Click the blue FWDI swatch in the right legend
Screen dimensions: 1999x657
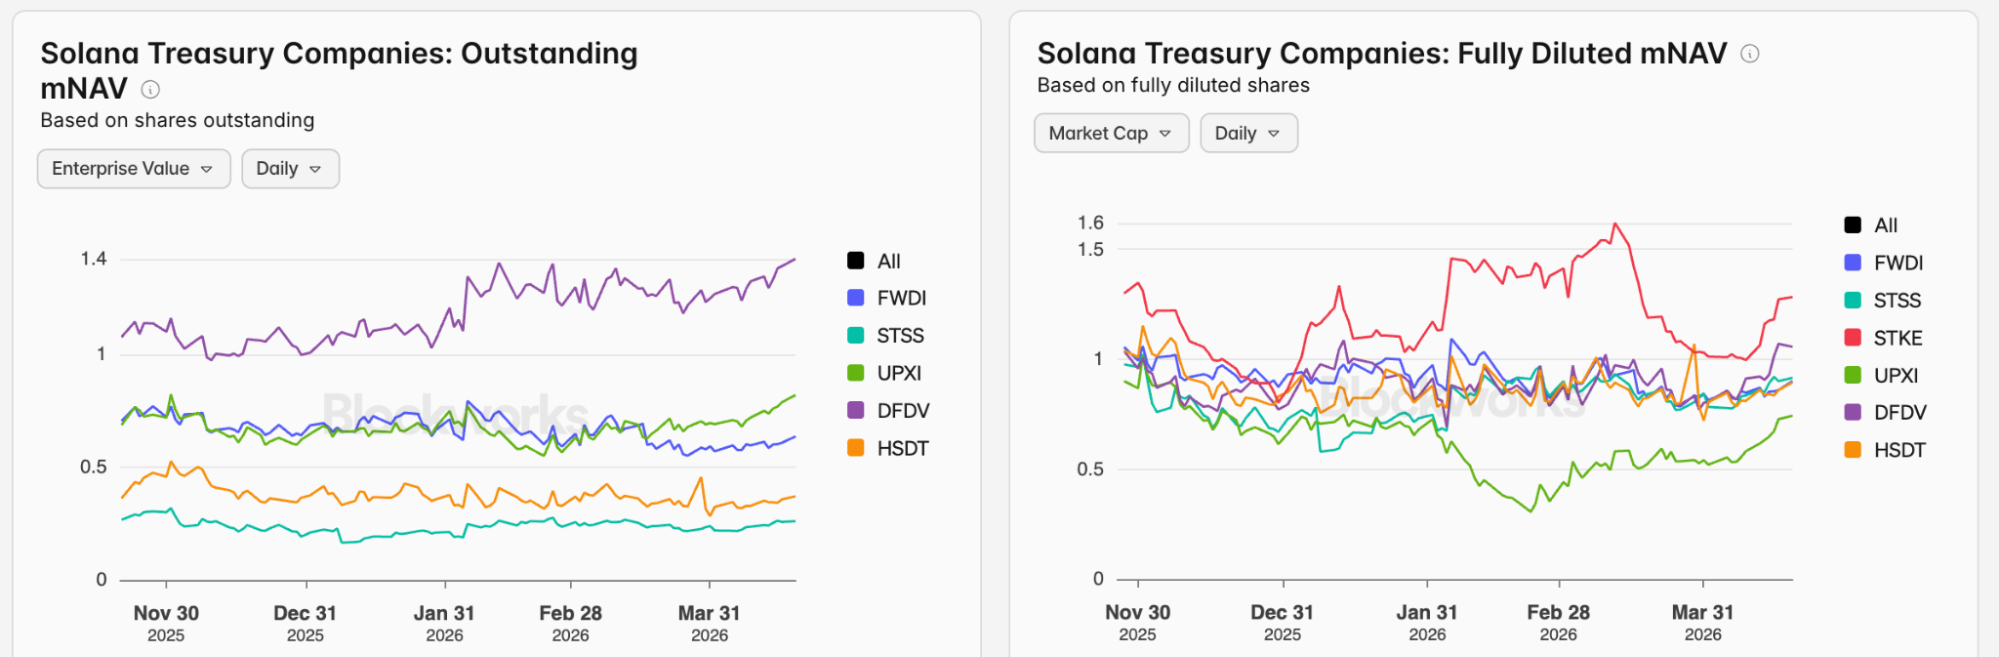1852,263
